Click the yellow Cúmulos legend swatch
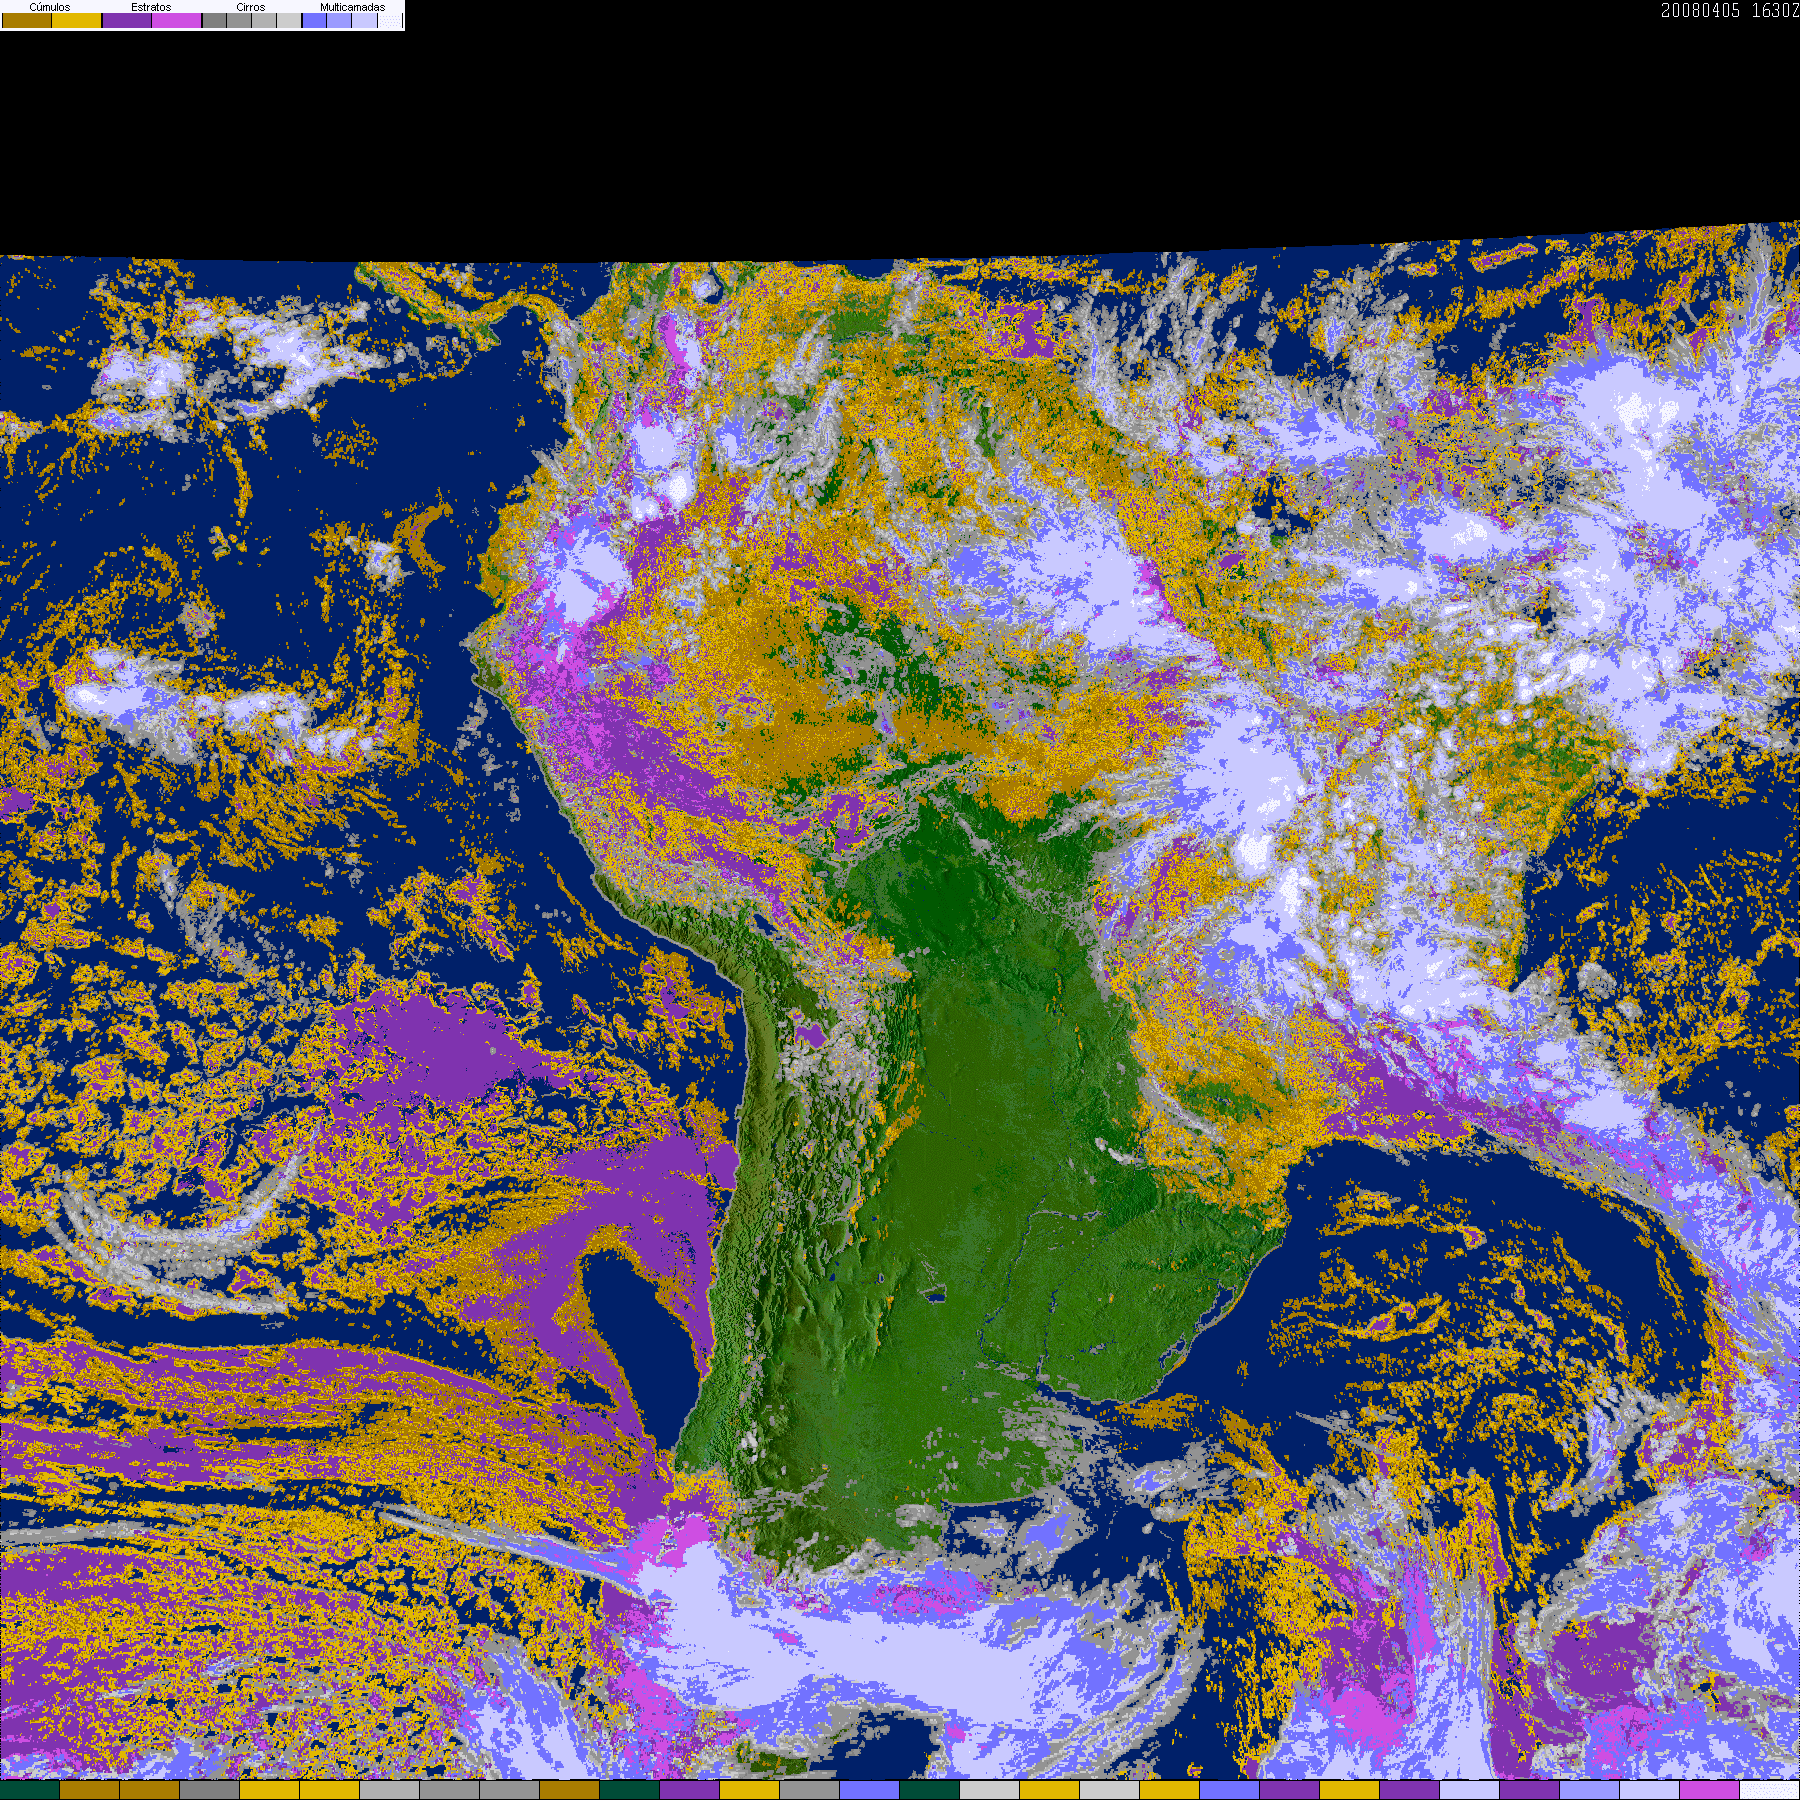 coord(77,20)
